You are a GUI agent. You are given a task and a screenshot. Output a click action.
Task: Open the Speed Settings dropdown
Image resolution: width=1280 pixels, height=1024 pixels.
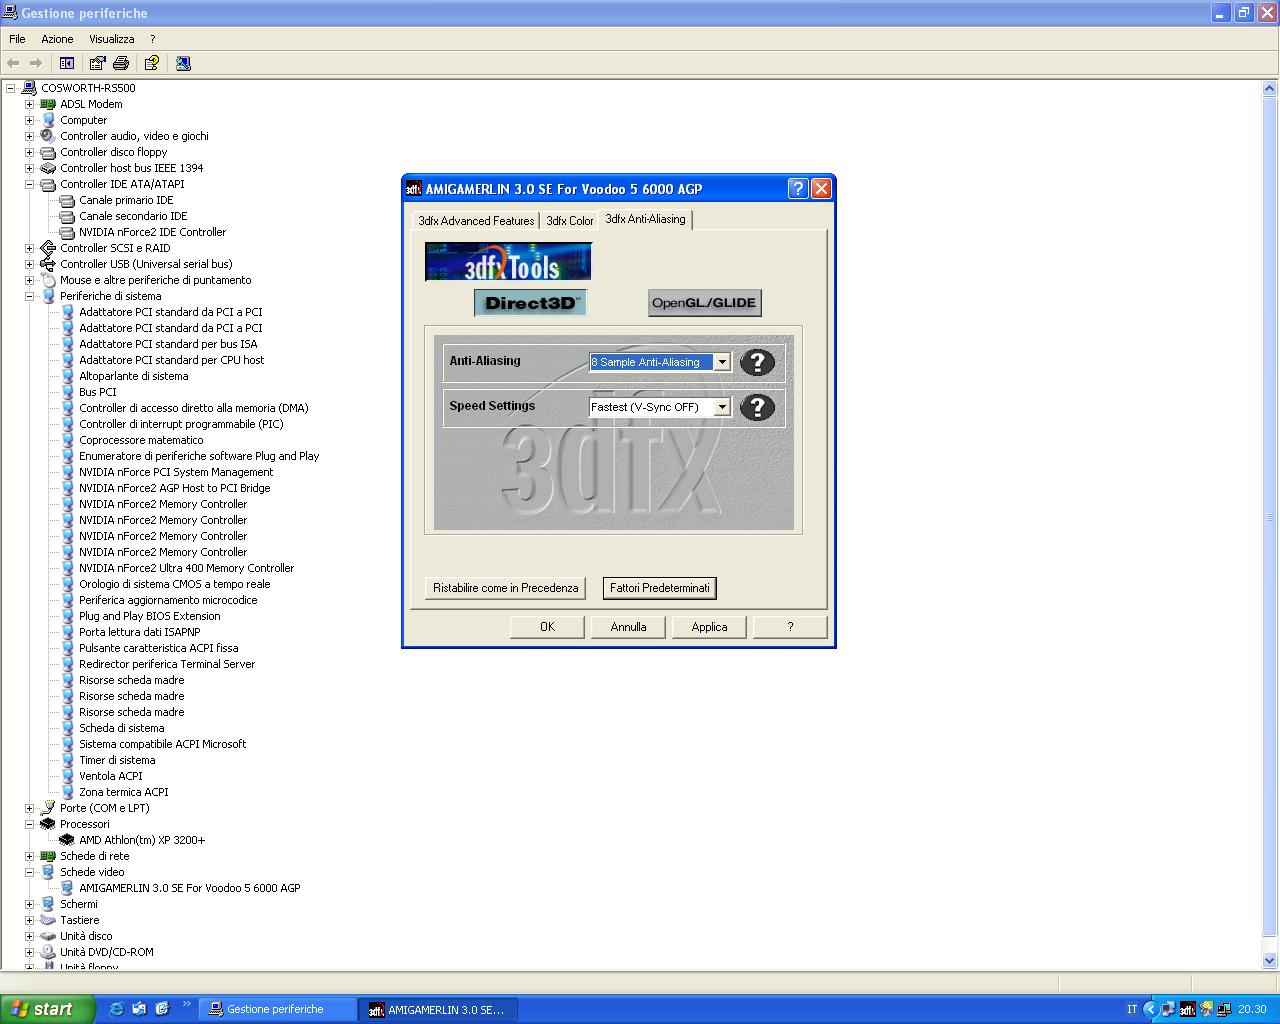tap(722, 407)
